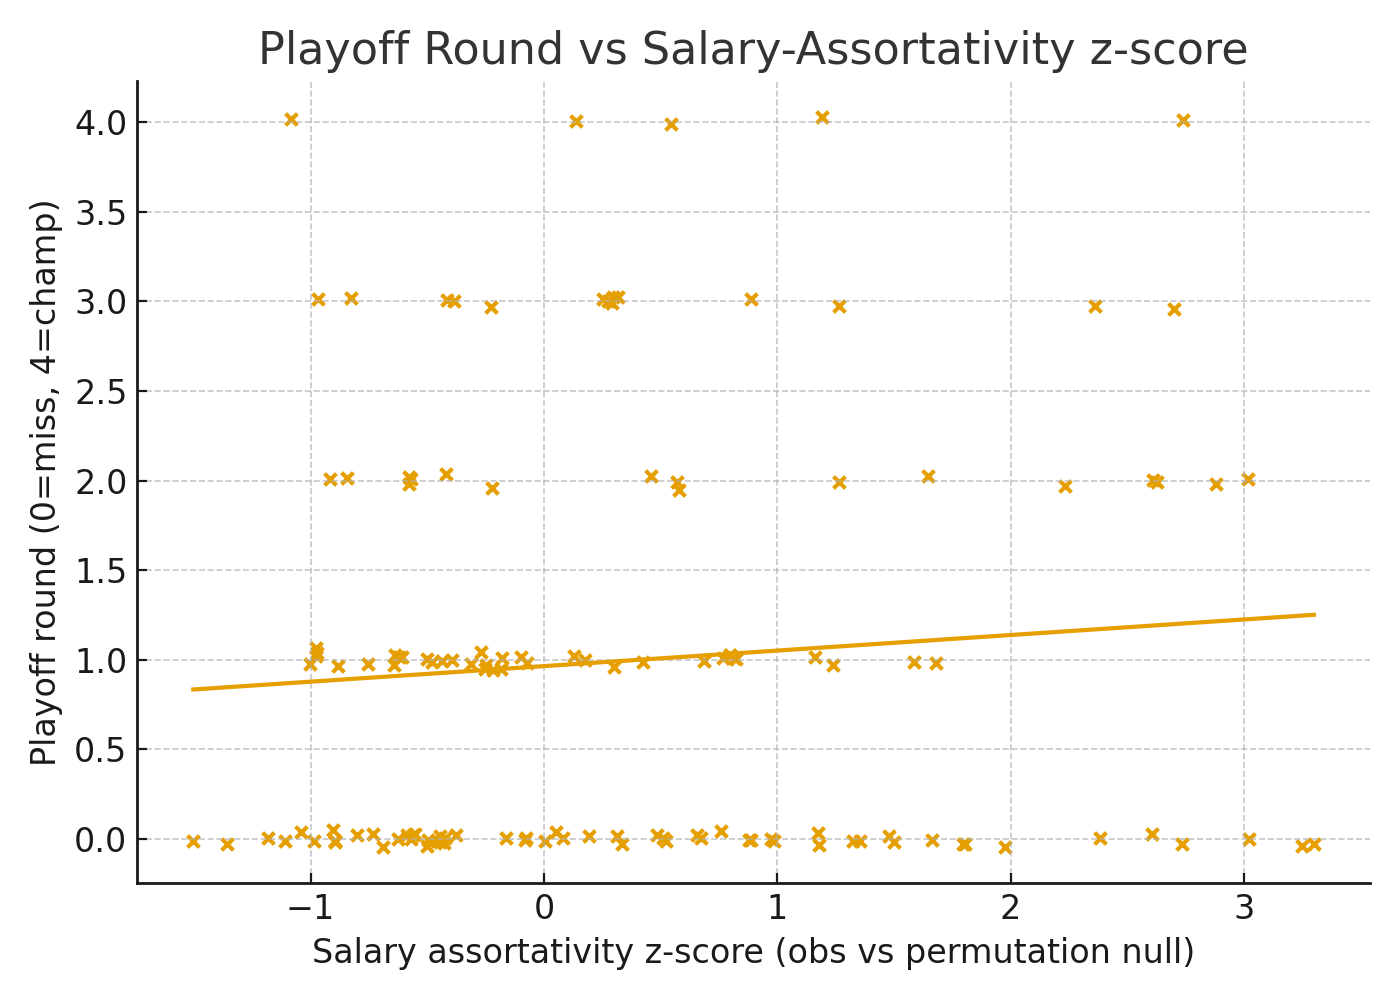
Task: Click the y-axis tick label 0.5
Action: click(x=99, y=750)
